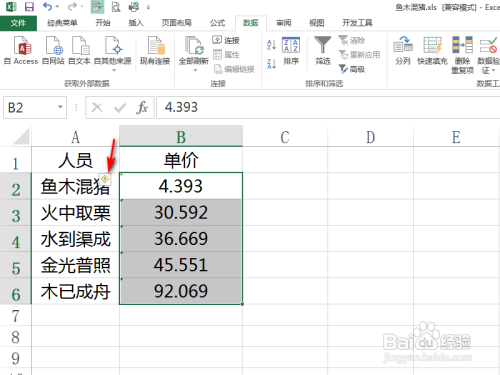Viewport: 500px width, 375px height.
Task: Open existing connections (现有连接)
Action: pyautogui.click(x=155, y=50)
